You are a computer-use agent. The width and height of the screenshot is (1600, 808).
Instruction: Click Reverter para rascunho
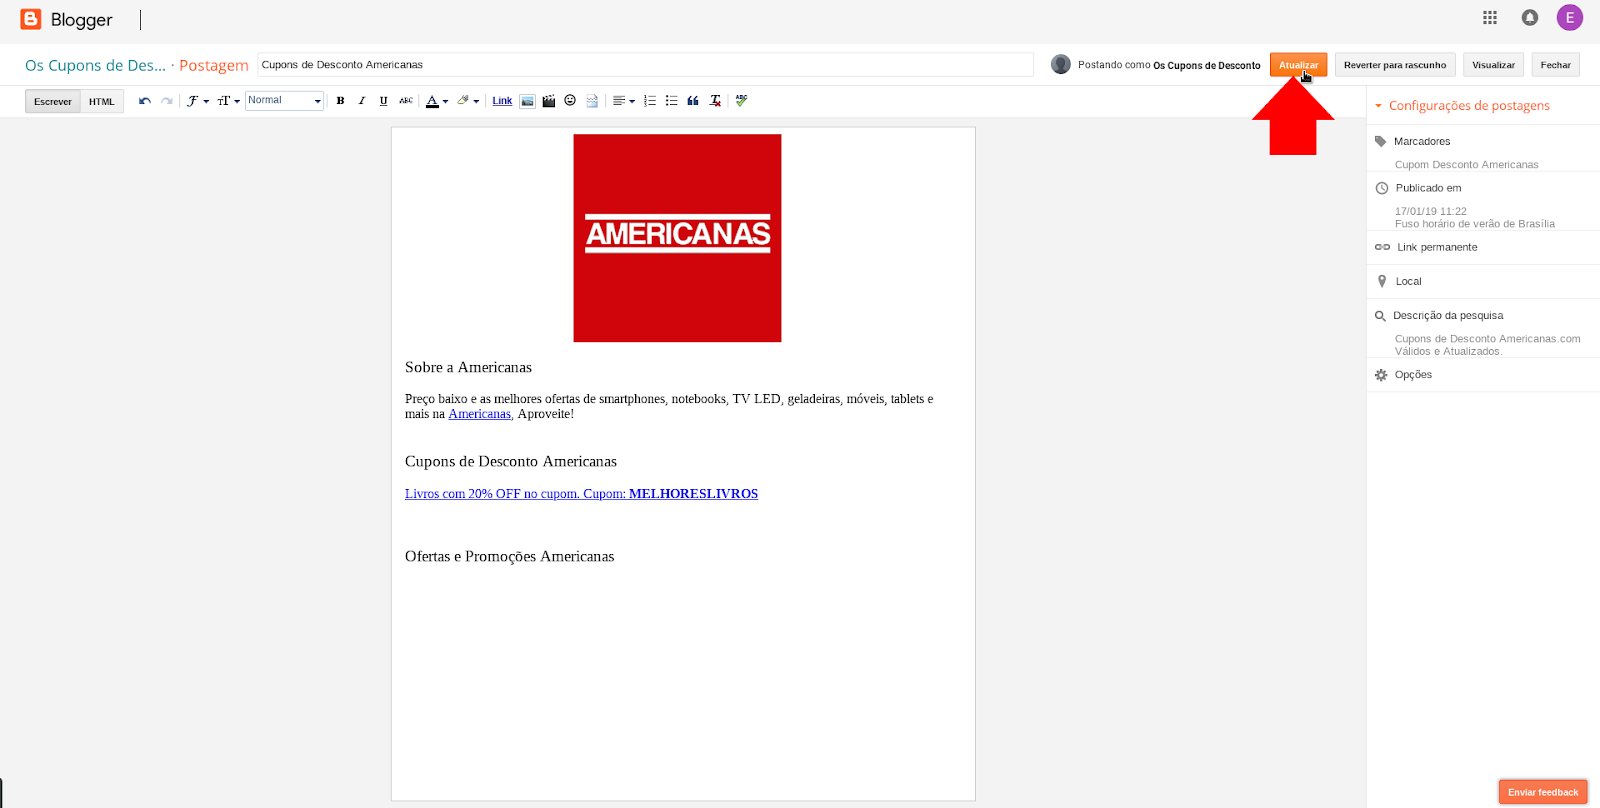pos(1395,65)
